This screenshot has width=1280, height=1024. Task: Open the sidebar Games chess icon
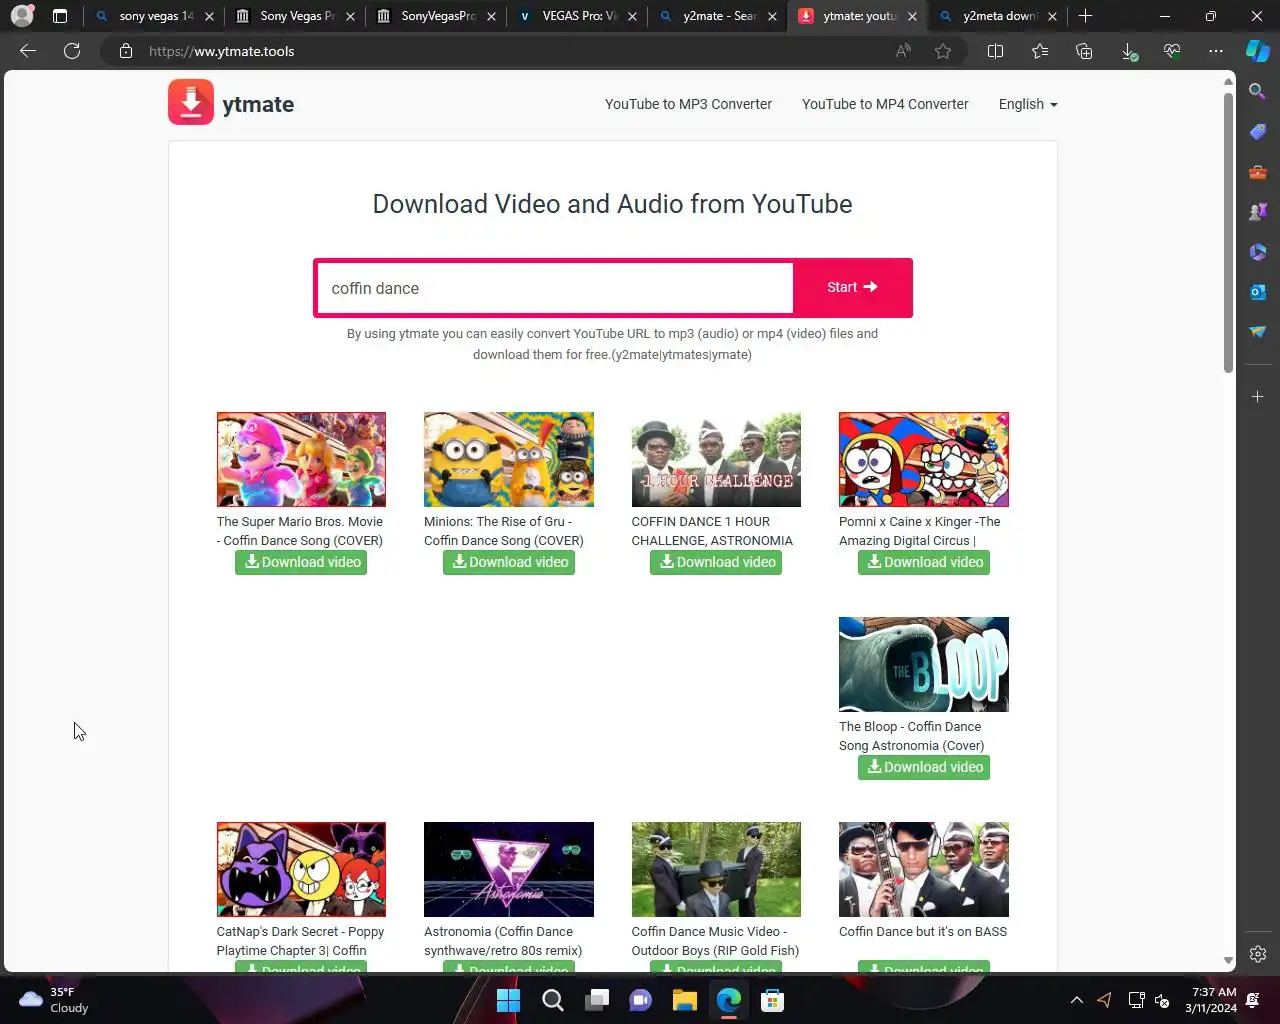[1258, 212]
